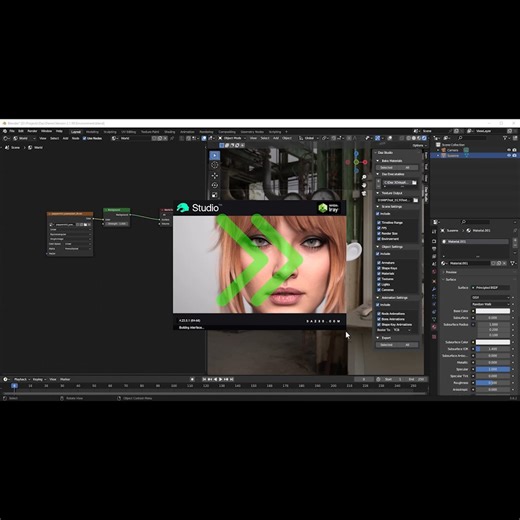
Task: Collapse the Bake Materials section
Action: coord(378,161)
